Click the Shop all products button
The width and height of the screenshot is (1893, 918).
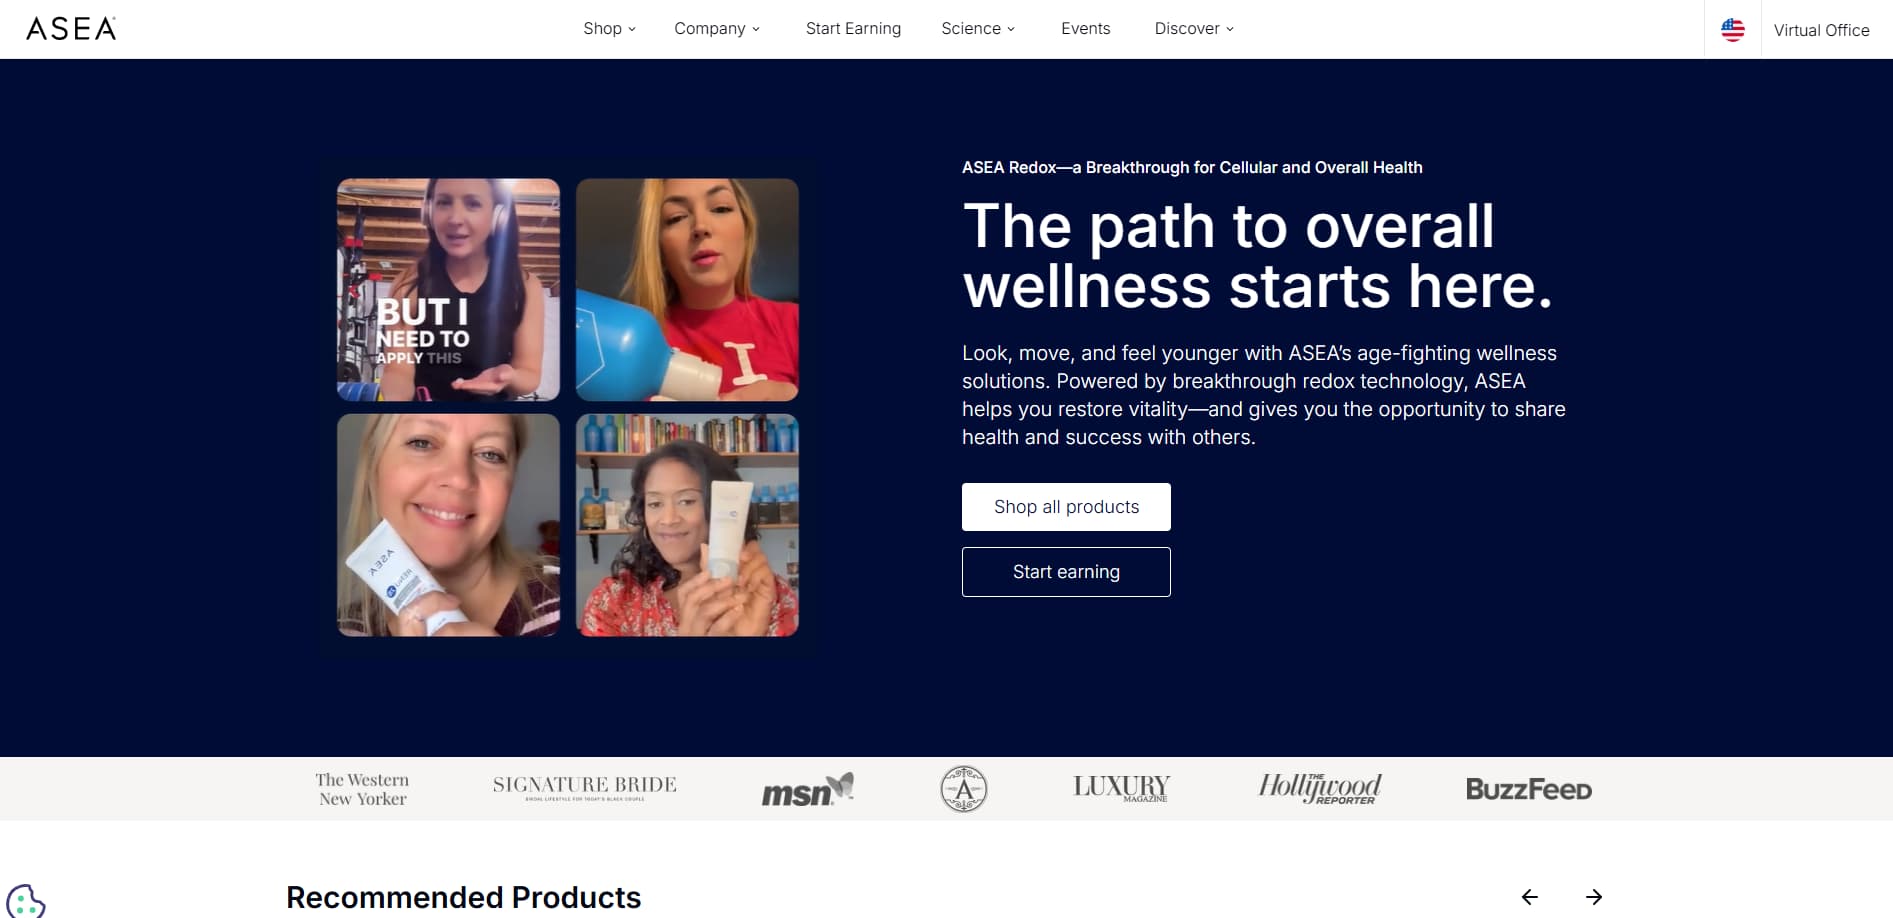pyautogui.click(x=1066, y=507)
